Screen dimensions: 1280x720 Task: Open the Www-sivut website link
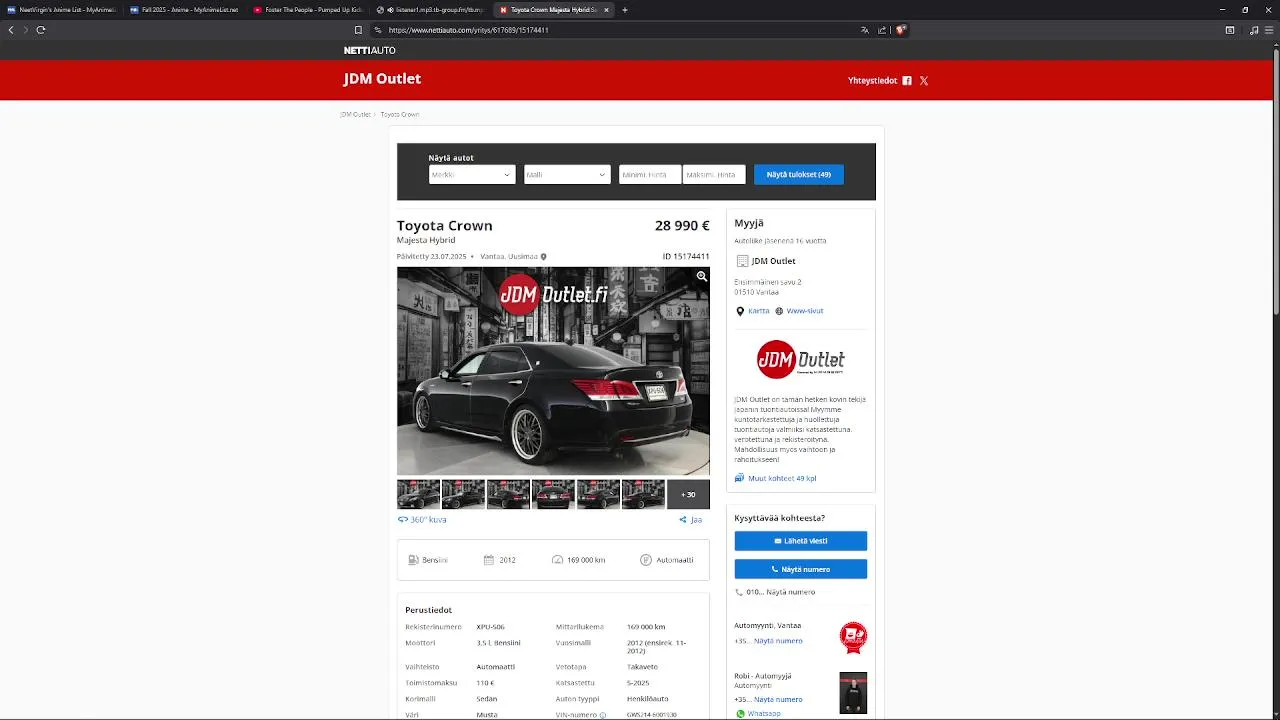pyautogui.click(x=805, y=311)
